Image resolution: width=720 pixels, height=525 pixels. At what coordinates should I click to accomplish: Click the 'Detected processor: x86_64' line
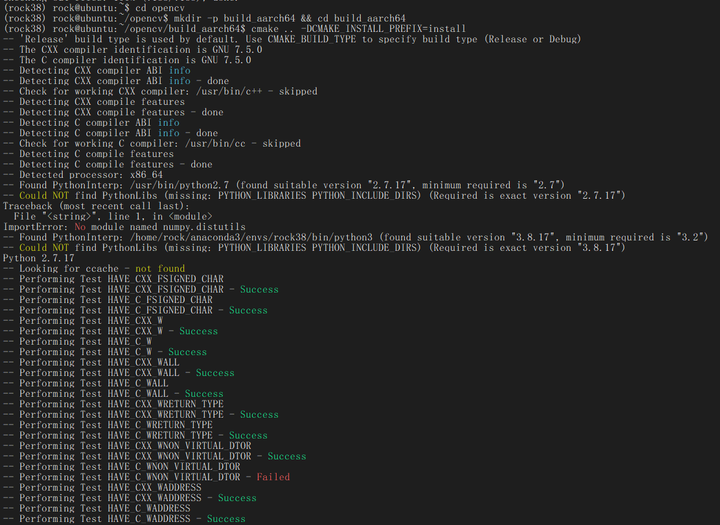(x=83, y=175)
